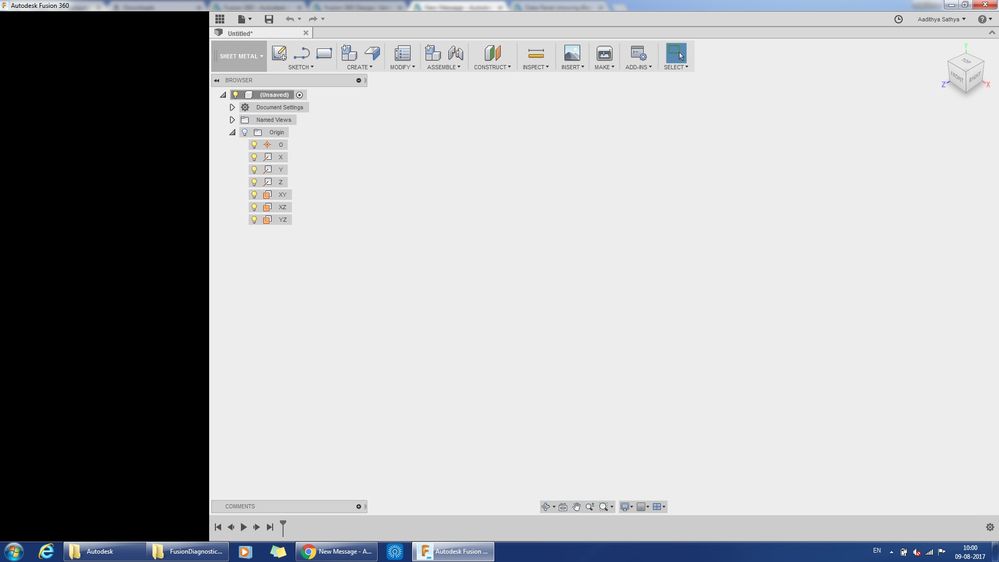
Task: Click the Orbit tool in navigation bar
Action: (x=545, y=507)
